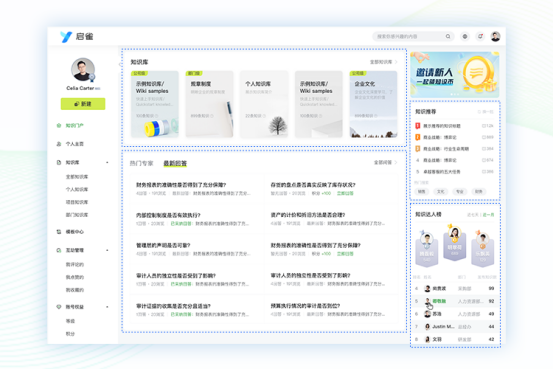Click the 知识门户 sidebar icon

pyautogui.click(x=59, y=125)
